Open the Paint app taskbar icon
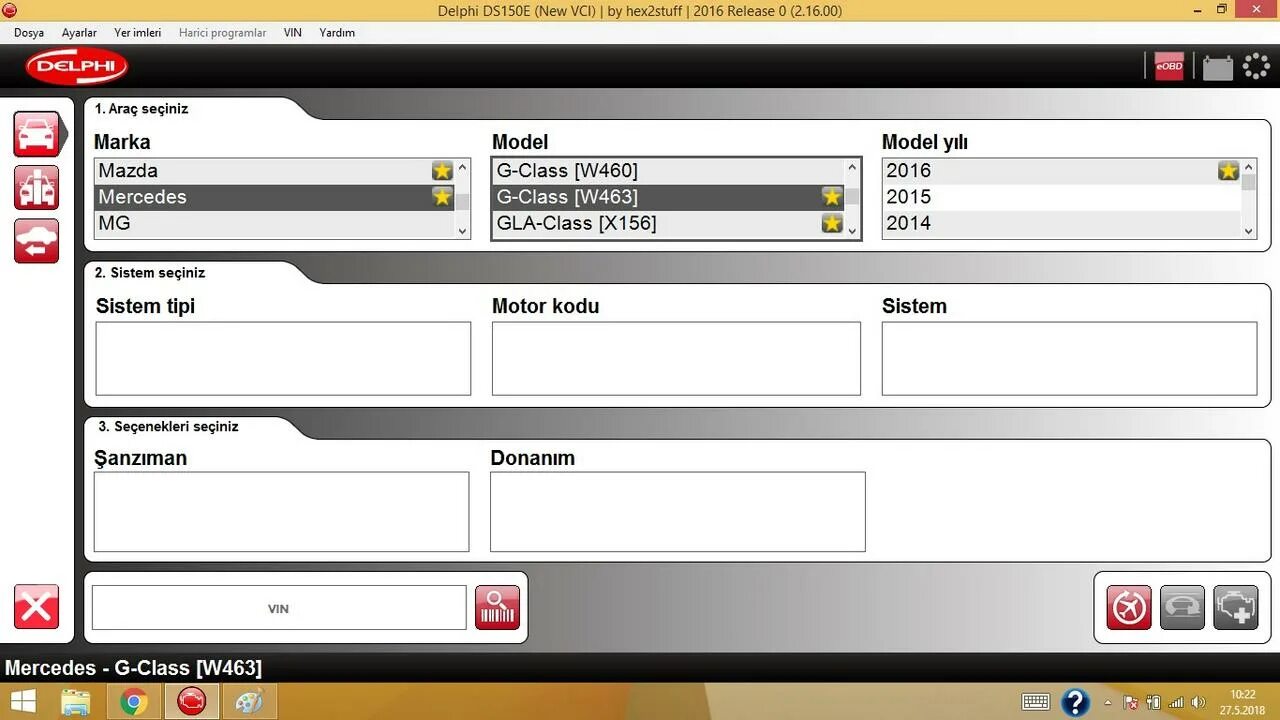1280x720 pixels. (x=248, y=702)
